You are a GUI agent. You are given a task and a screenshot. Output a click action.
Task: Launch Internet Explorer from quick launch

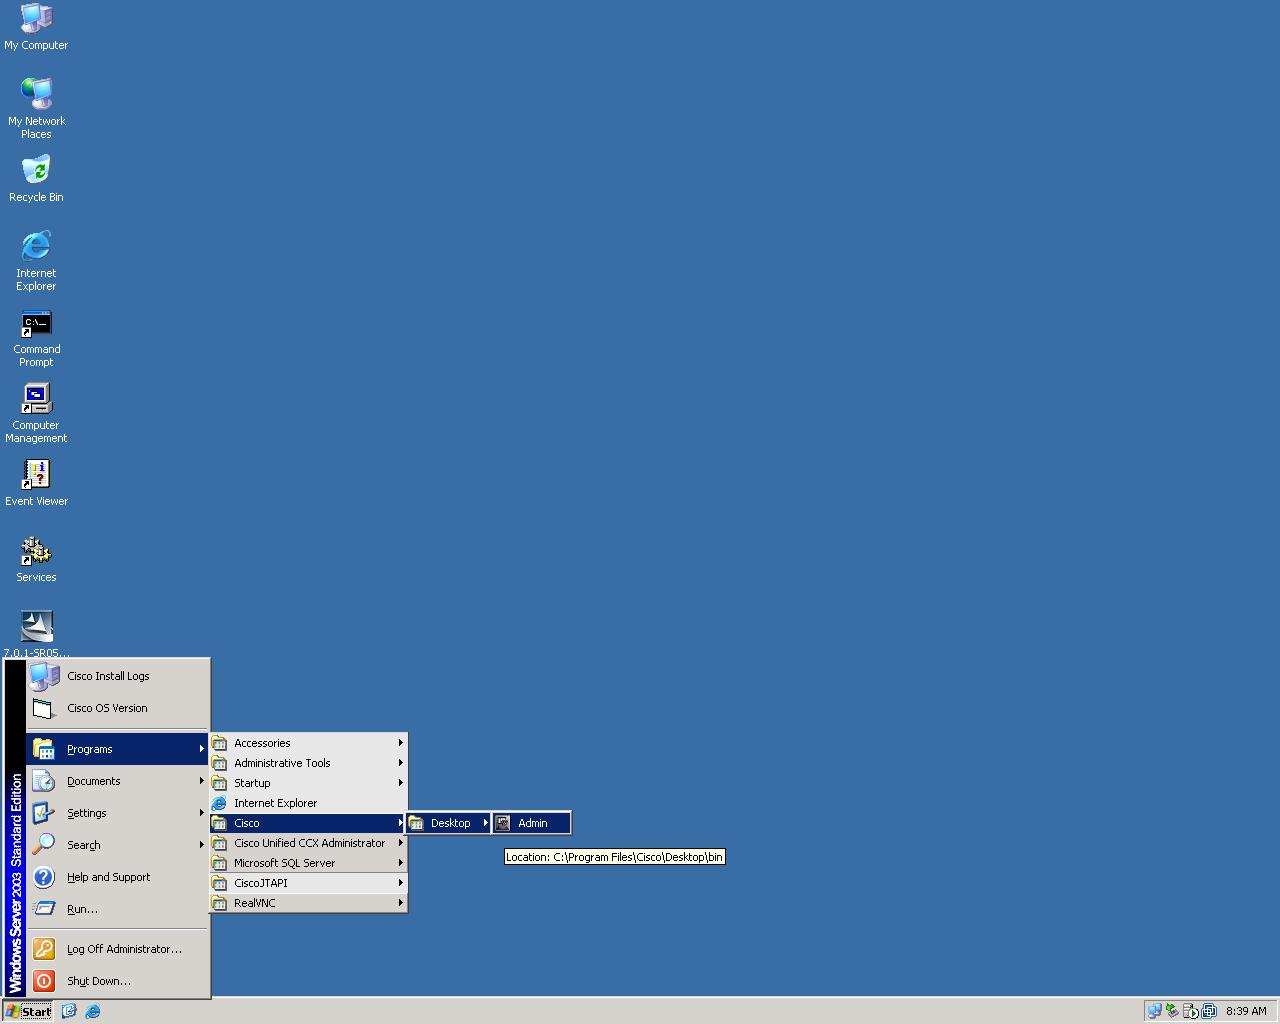93,1011
